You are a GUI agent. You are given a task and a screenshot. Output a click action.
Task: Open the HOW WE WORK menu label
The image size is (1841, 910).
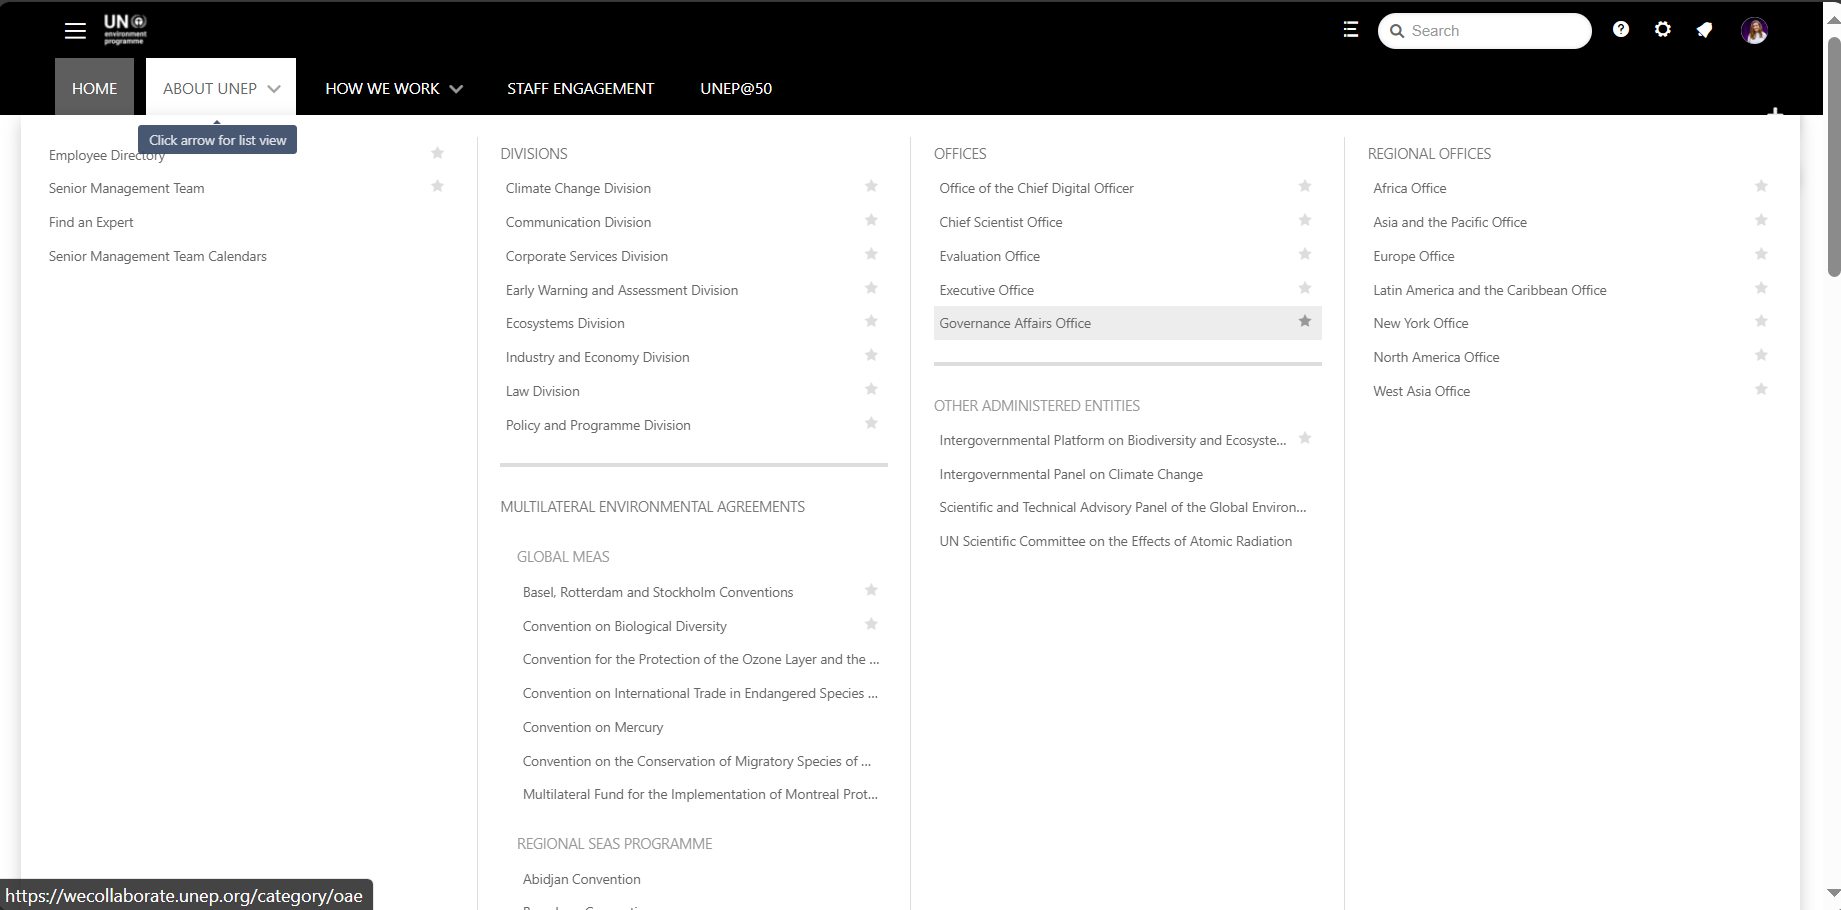tap(382, 88)
